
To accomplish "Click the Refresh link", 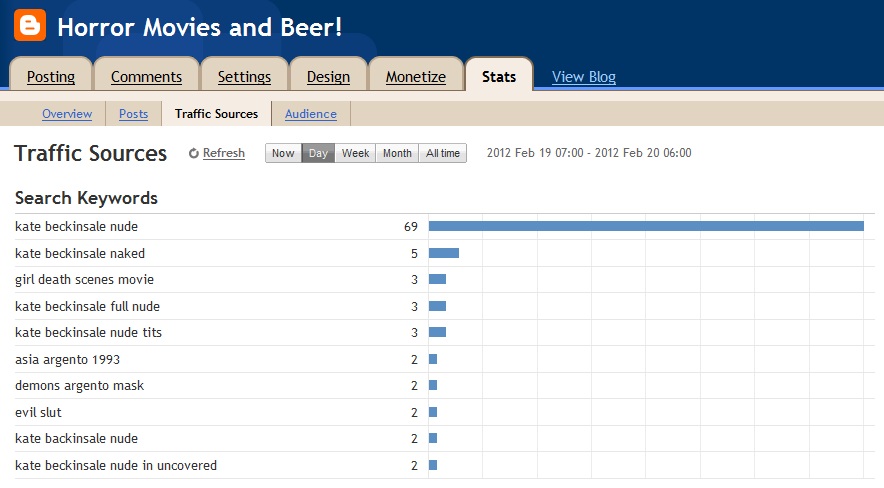I will click(x=224, y=153).
